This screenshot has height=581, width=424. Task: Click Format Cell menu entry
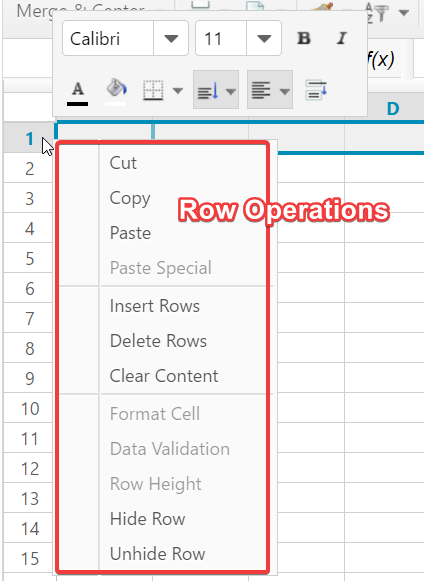click(x=155, y=414)
